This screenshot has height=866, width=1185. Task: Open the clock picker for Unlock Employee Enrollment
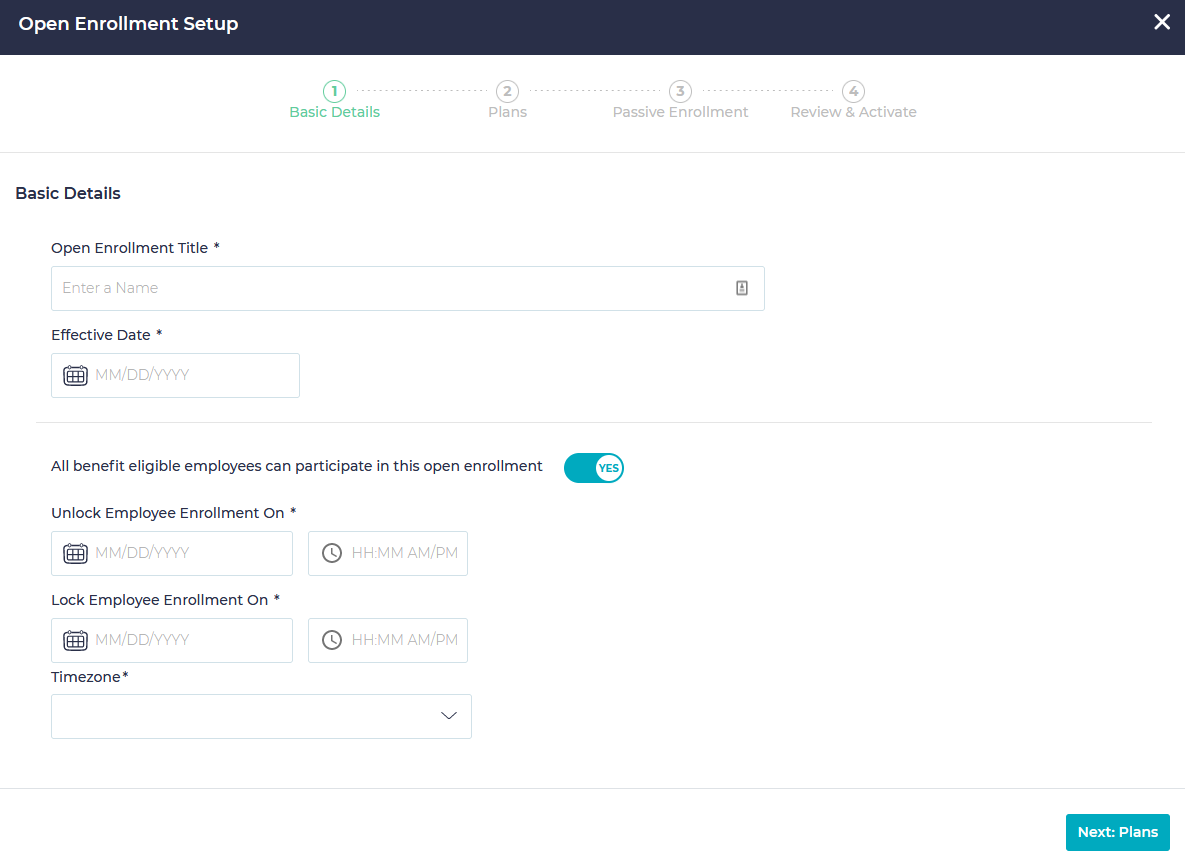[x=331, y=553]
